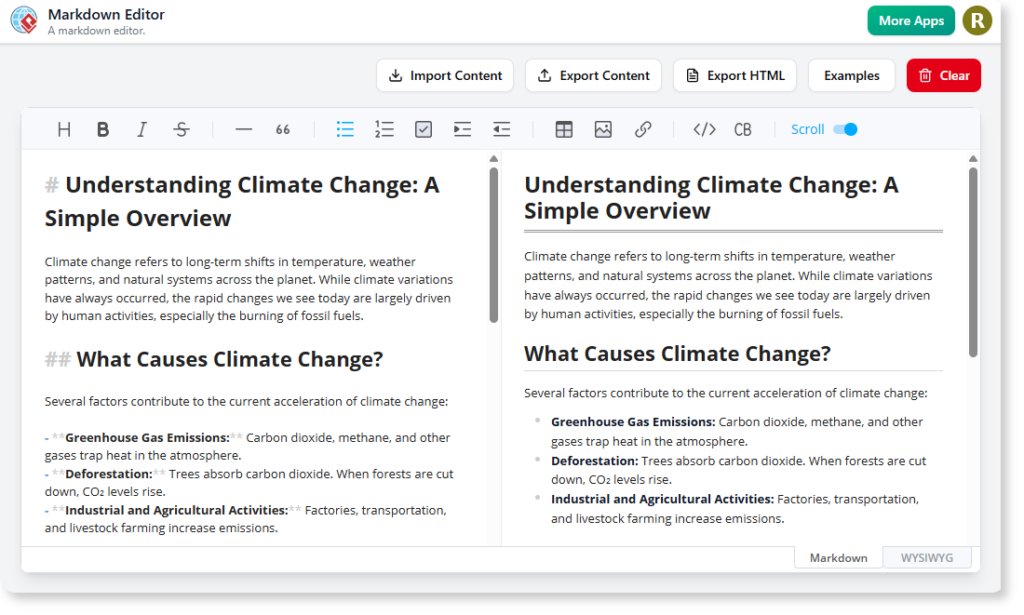Switch to the WYSIWYG tab
Viewport: 1024px width, 615px height.
(926, 557)
